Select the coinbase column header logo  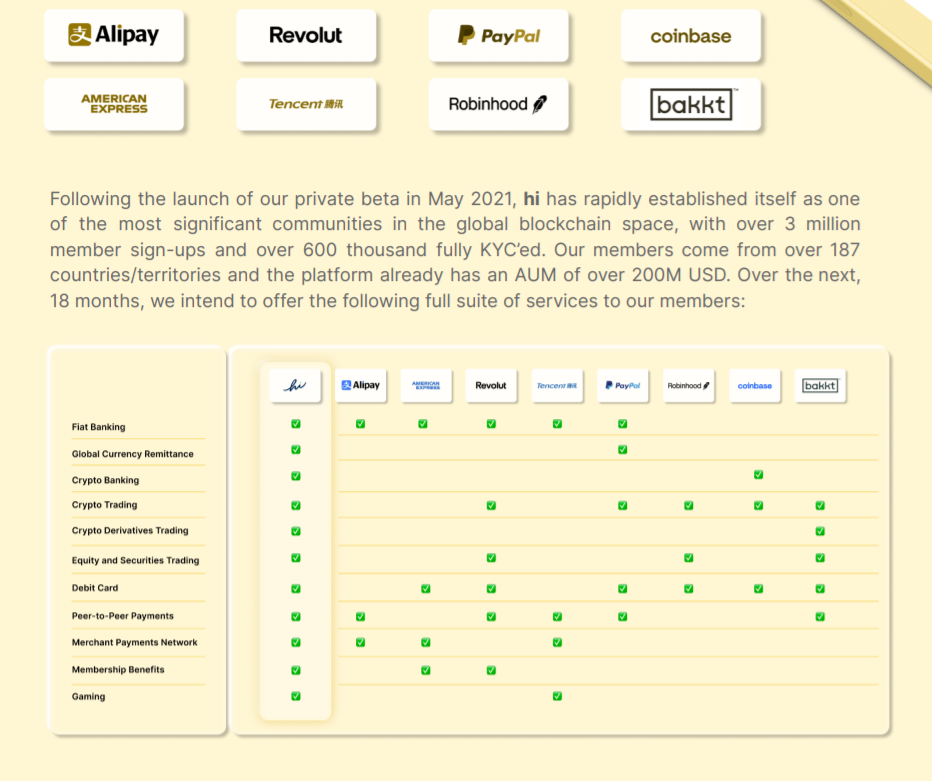tap(755, 386)
